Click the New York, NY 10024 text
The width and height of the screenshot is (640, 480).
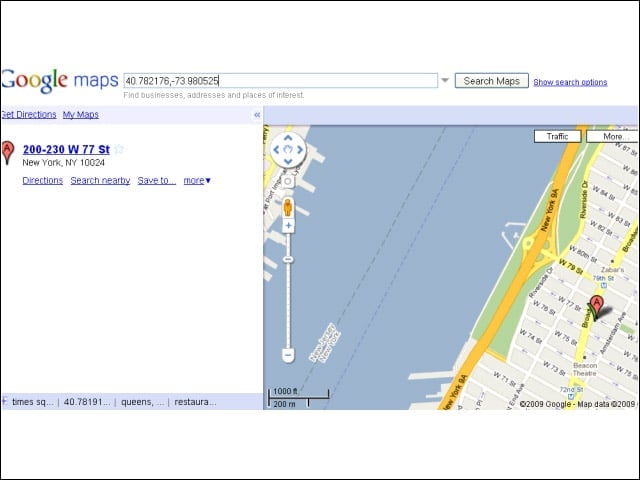click(x=63, y=162)
